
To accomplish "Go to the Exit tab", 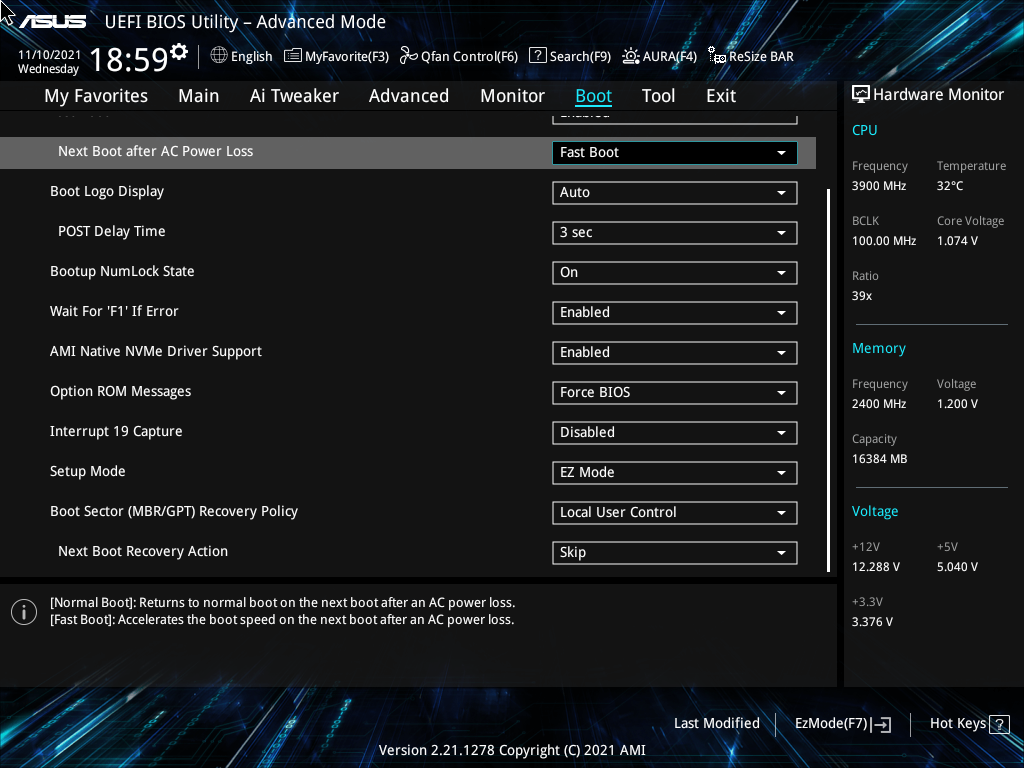I will point(721,96).
